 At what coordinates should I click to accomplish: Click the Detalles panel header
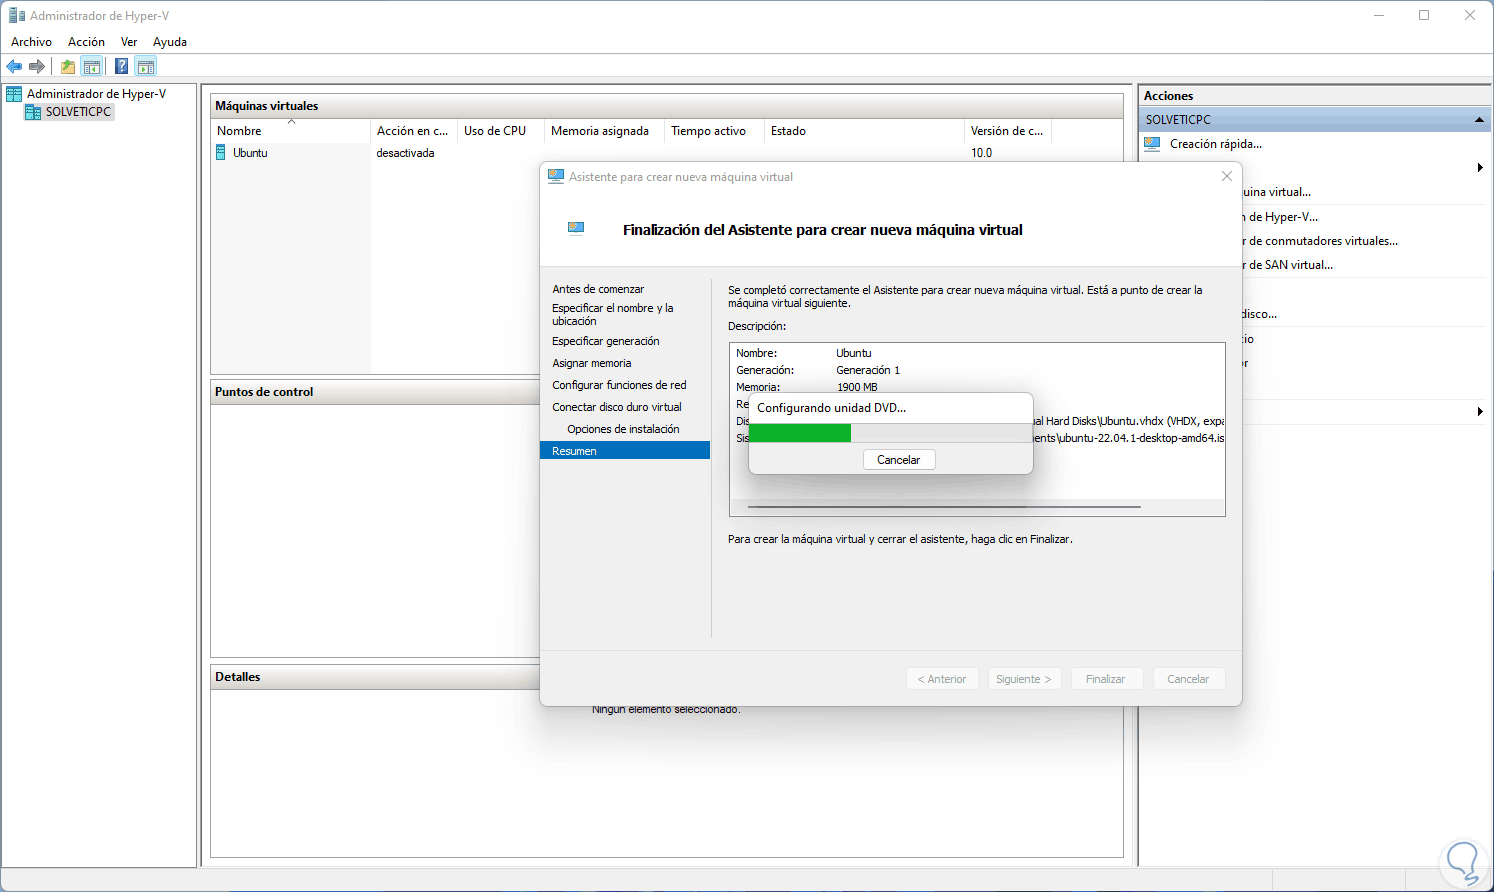(376, 677)
